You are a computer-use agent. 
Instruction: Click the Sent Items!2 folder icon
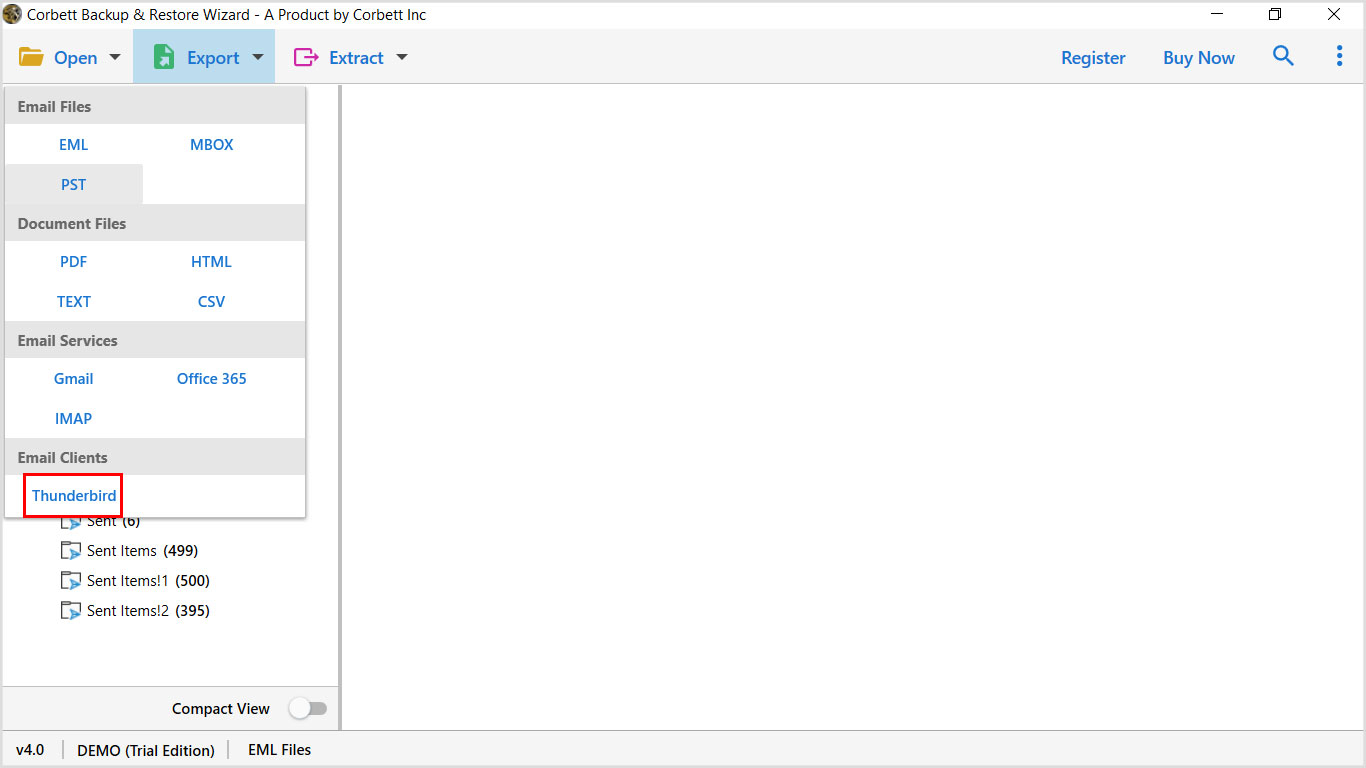[71, 611]
